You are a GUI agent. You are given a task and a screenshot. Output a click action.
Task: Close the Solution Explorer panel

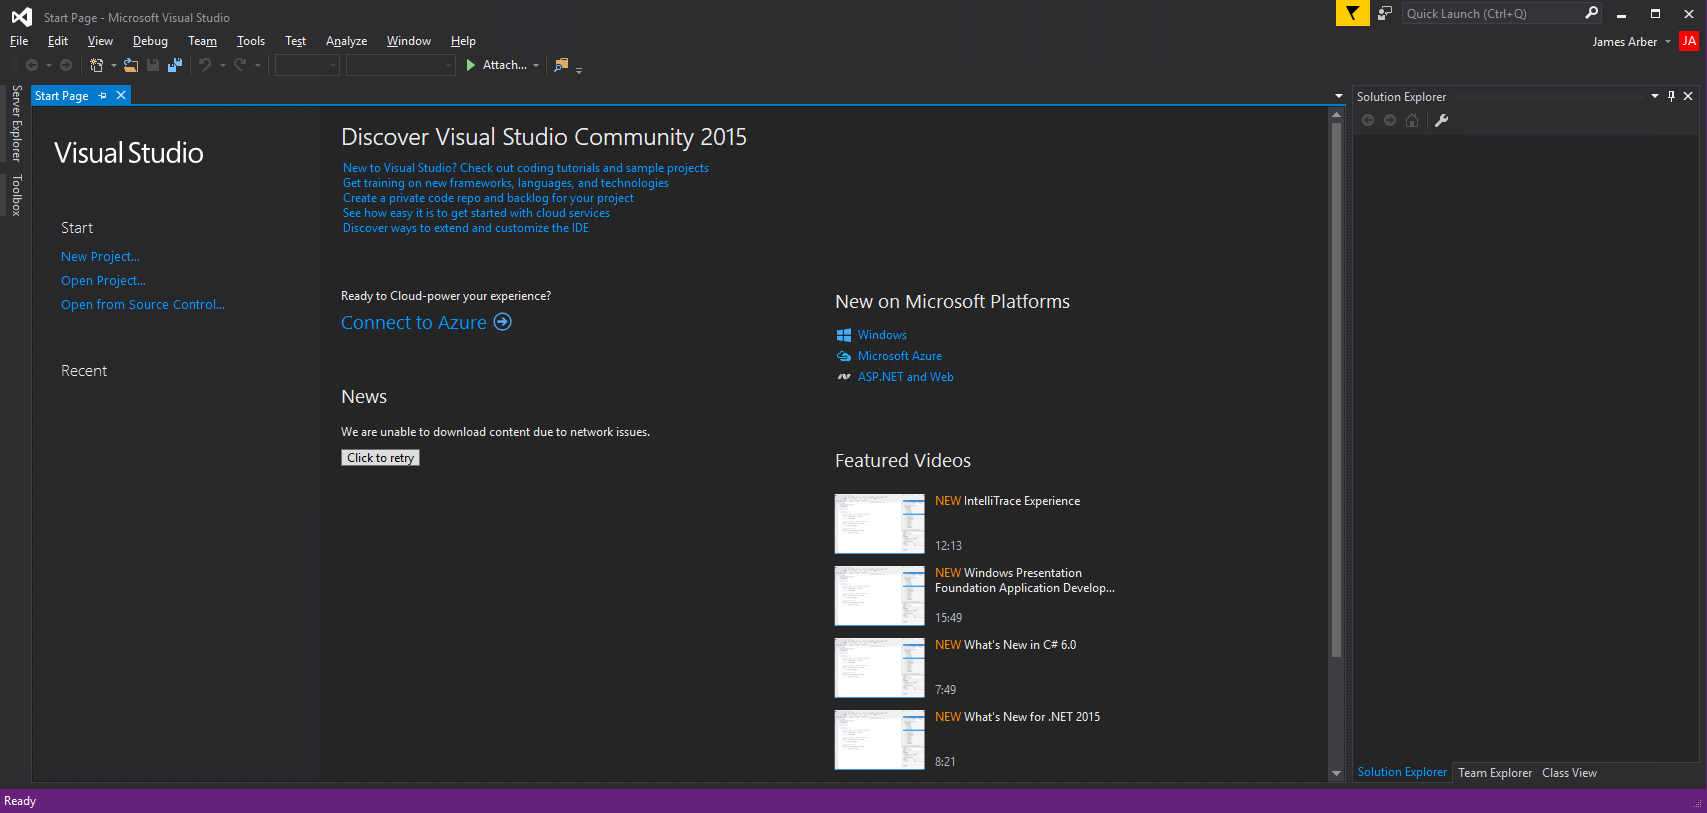click(1688, 96)
